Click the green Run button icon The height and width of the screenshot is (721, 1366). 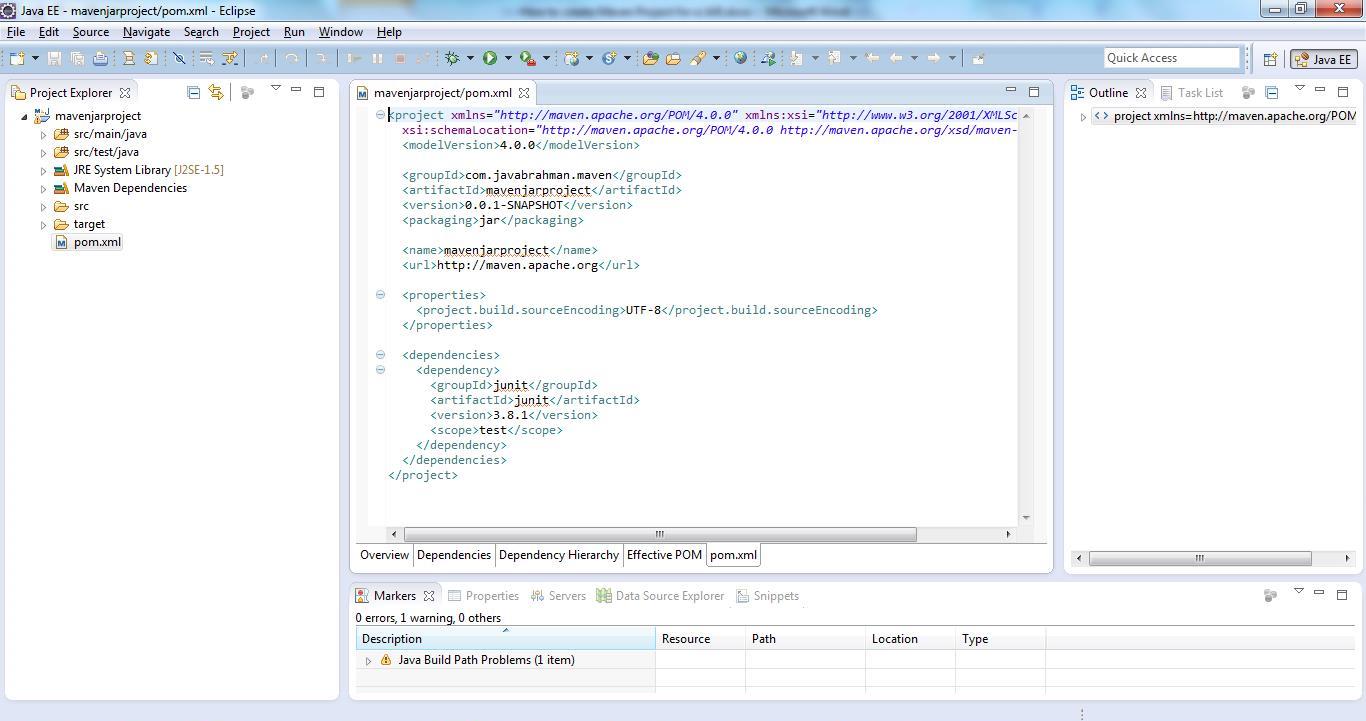[x=490, y=58]
